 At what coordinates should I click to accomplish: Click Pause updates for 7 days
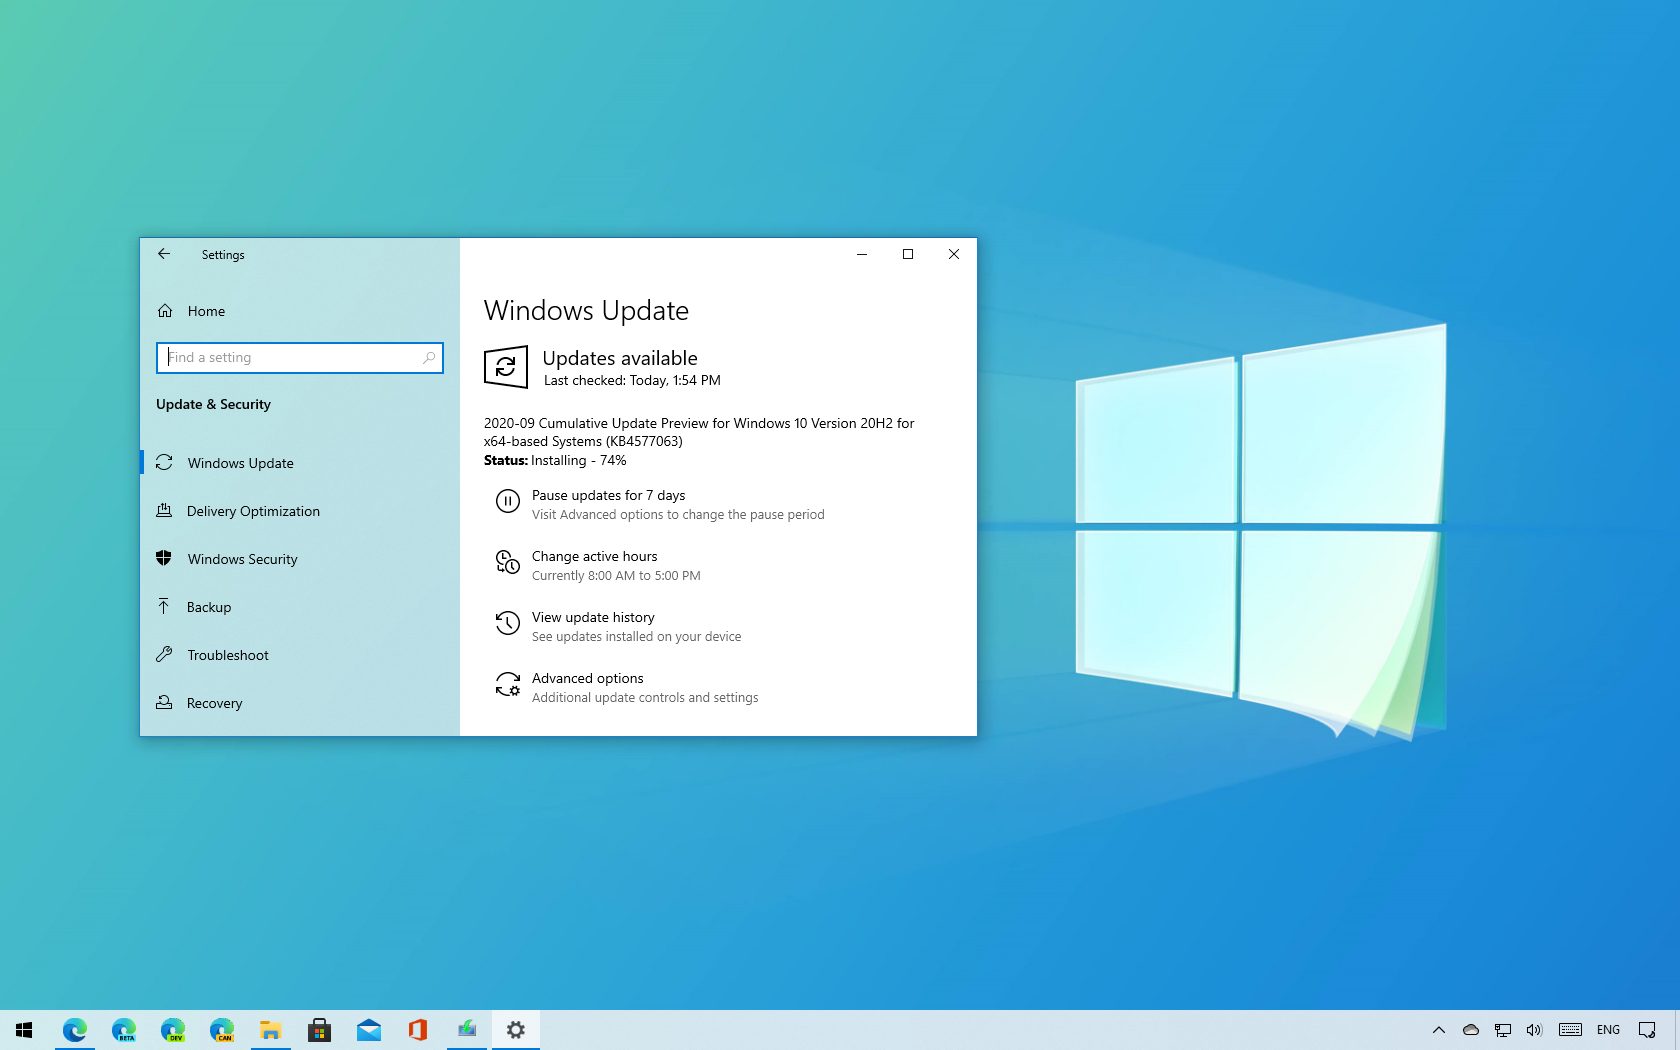tap(608, 495)
